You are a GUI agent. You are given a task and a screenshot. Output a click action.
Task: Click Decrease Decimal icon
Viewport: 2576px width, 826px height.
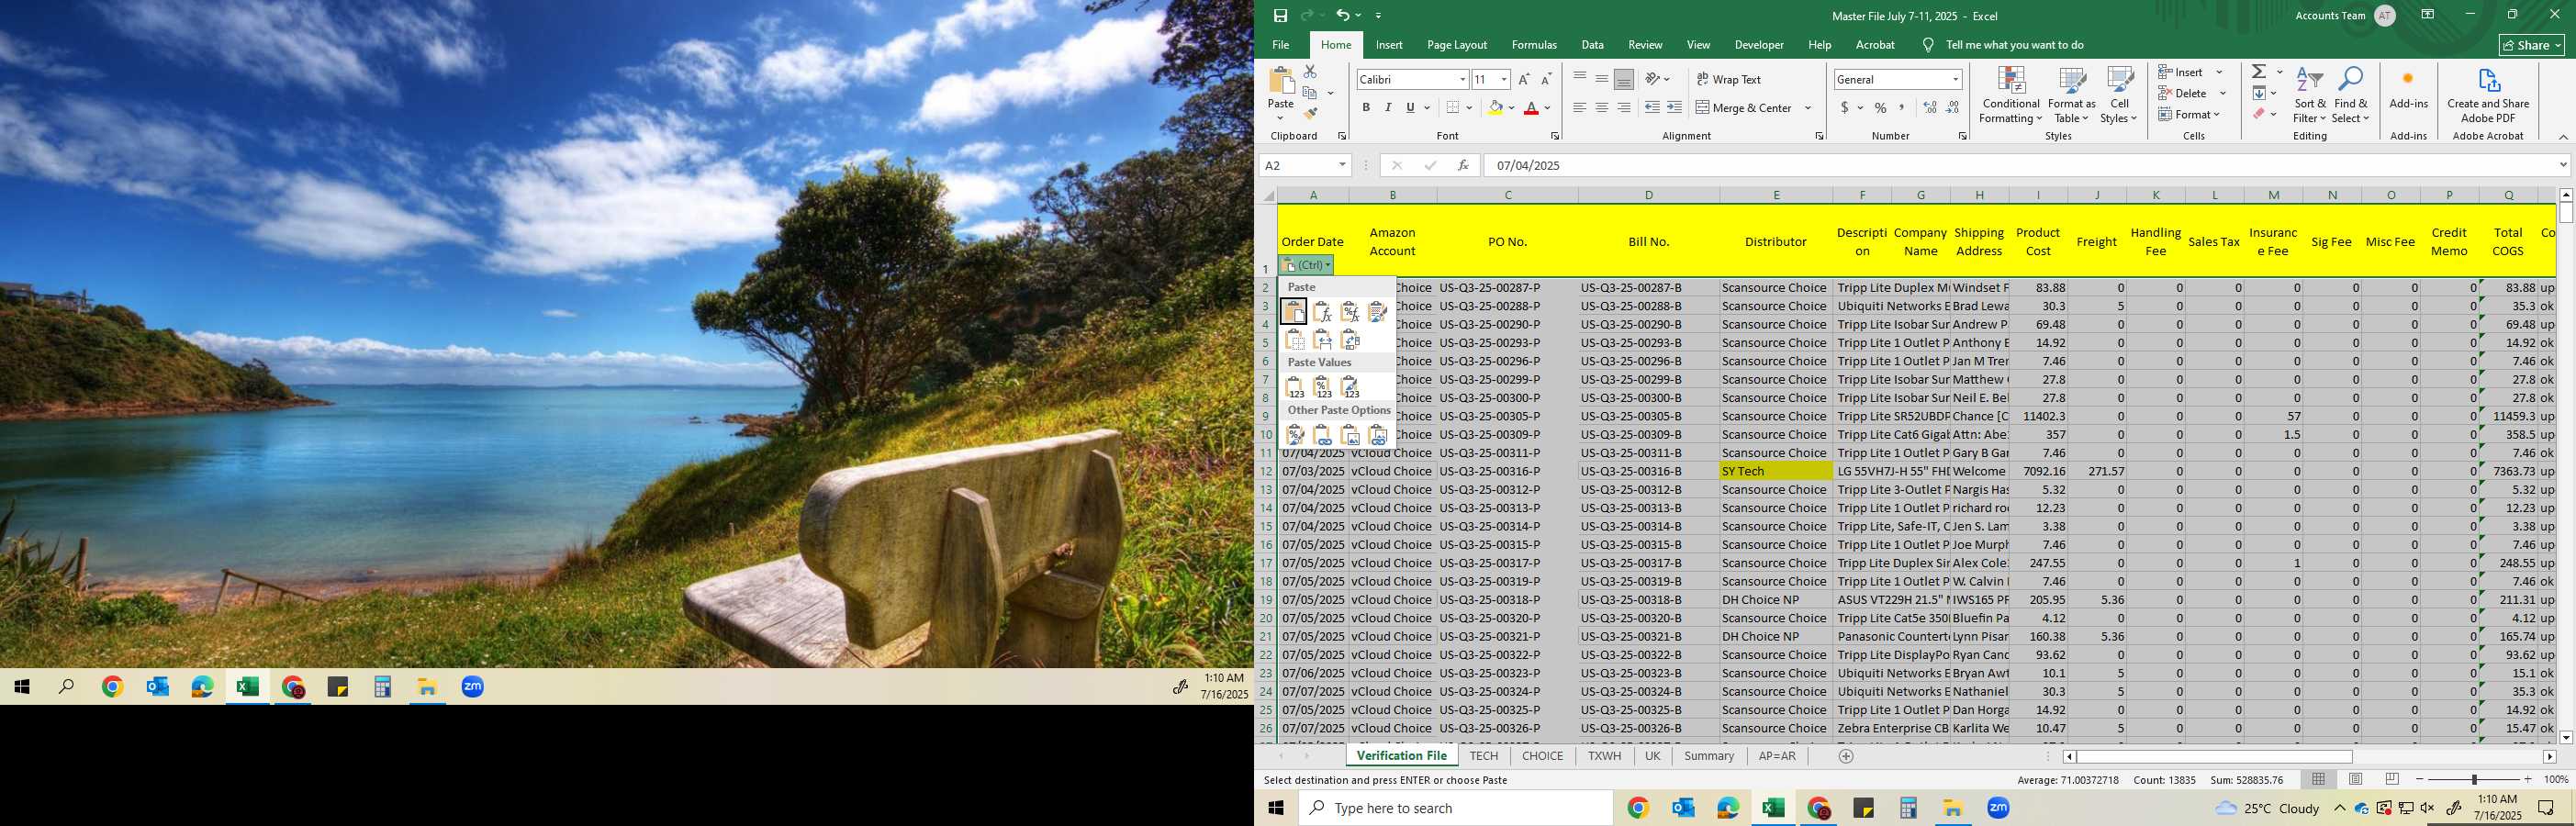click(1953, 107)
